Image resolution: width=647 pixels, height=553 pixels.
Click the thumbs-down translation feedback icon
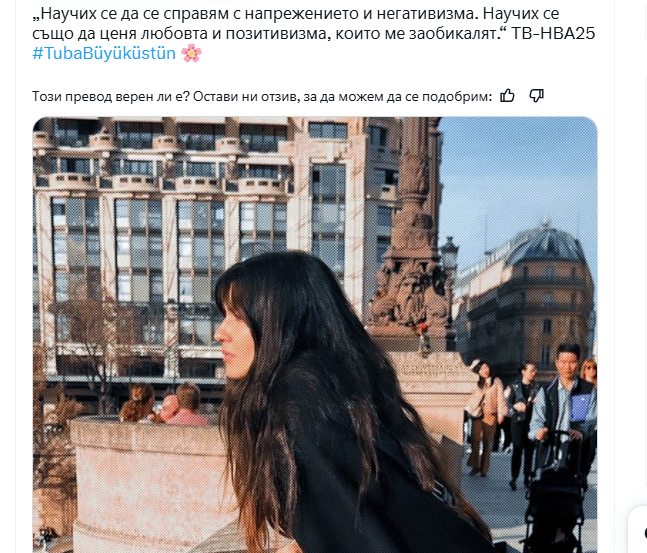pos(536,96)
